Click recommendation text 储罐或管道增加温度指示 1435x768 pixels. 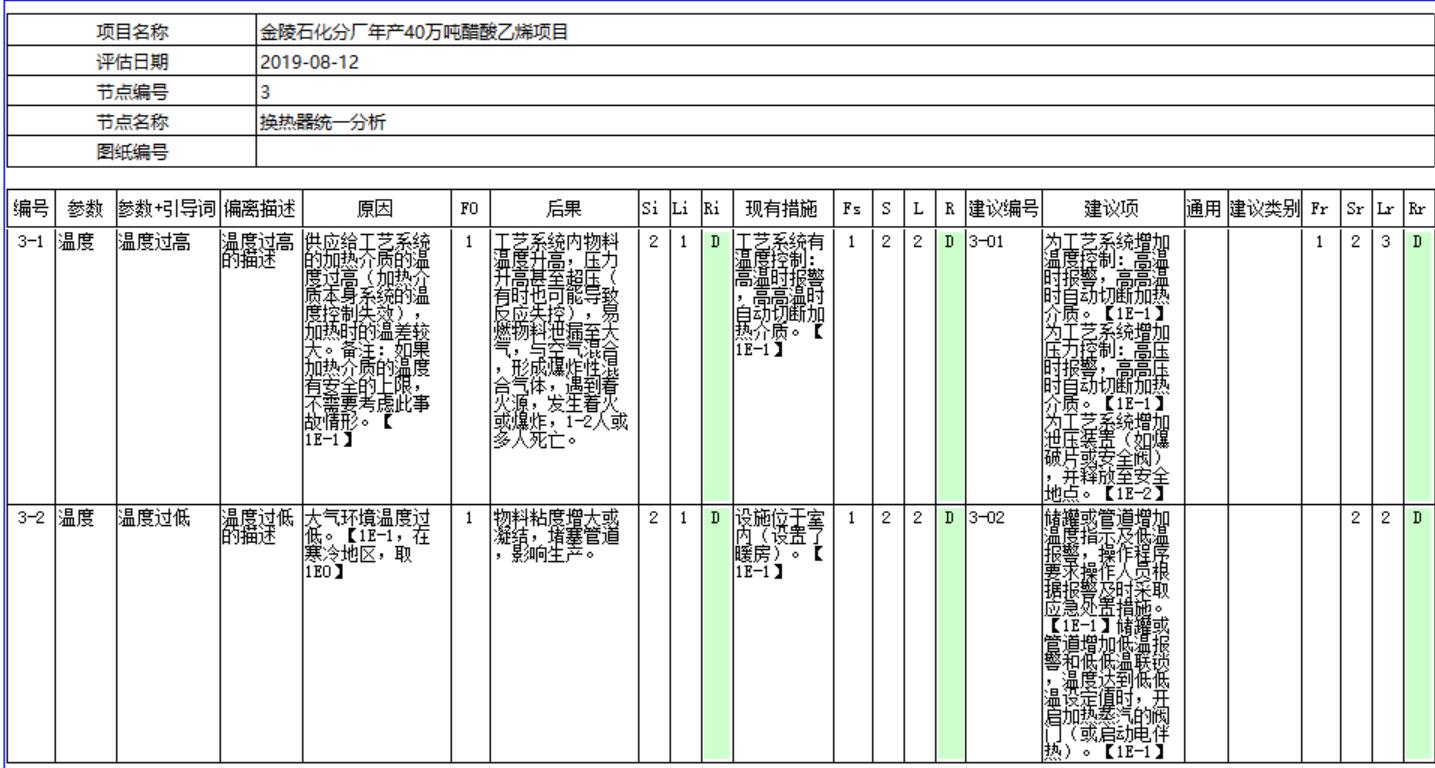pos(1112,634)
